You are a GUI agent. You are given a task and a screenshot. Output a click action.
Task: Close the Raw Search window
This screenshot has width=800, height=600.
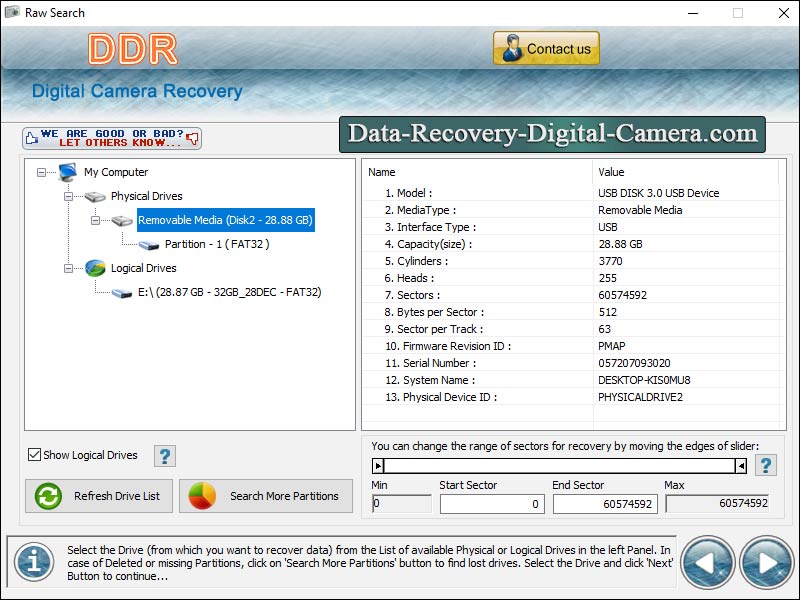(x=784, y=13)
